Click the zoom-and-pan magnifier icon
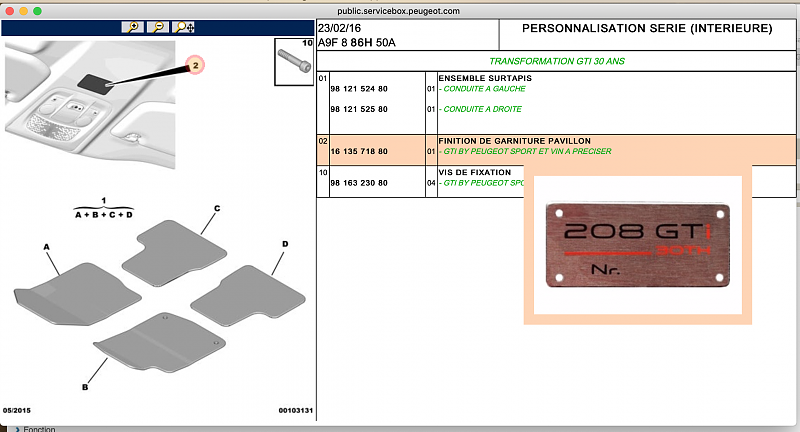The image size is (800, 432). coord(183,28)
